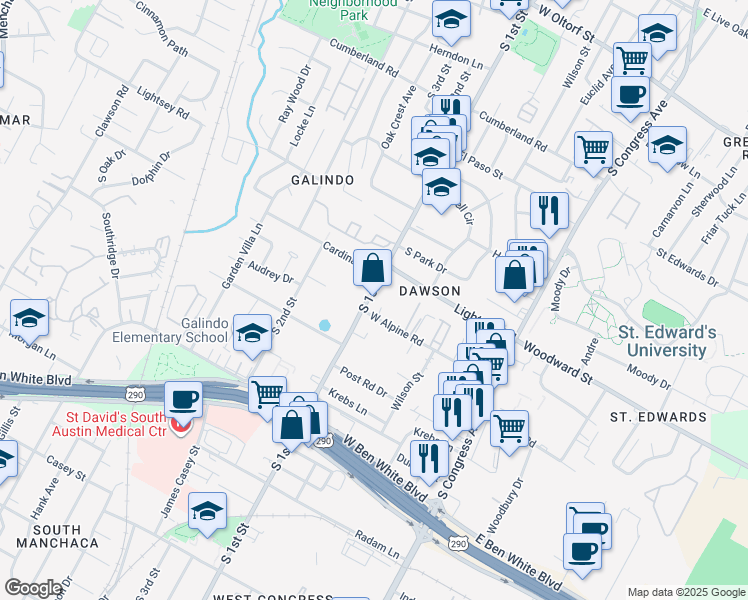Click the shopping bag marker near Cardinal Ln
The height and width of the screenshot is (600, 748).
coord(372,269)
